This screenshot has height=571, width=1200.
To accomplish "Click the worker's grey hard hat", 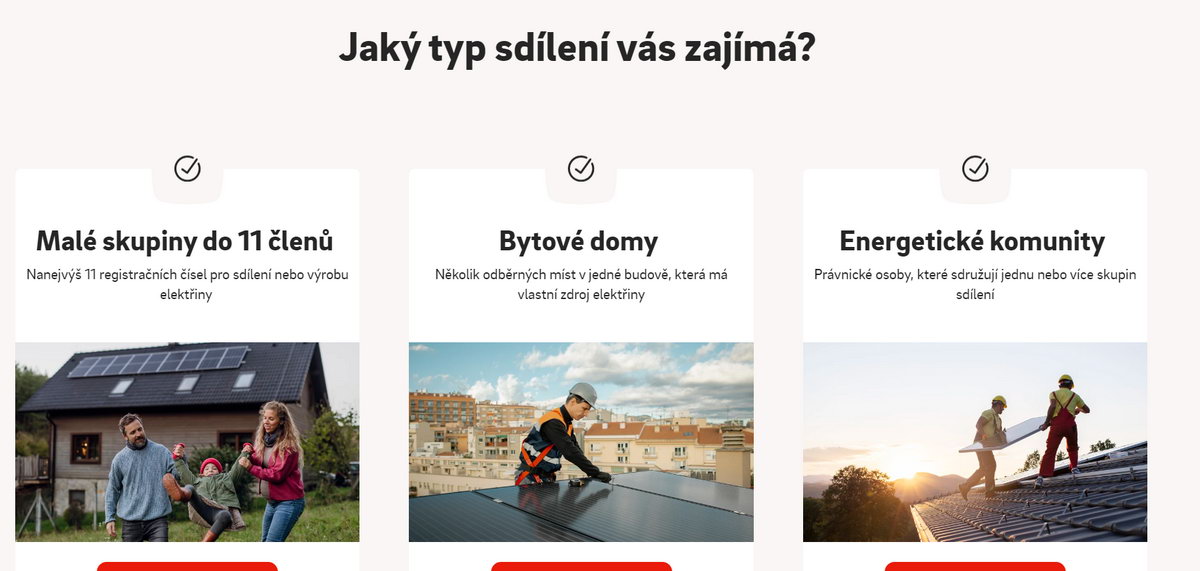I will pyautogui.click(x=583, y=393).
